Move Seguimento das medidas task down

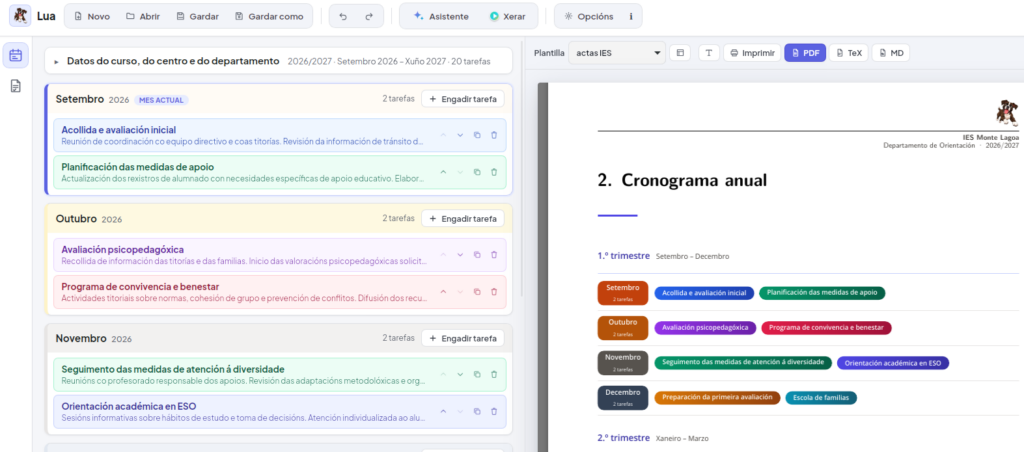[x=460, y=374]
